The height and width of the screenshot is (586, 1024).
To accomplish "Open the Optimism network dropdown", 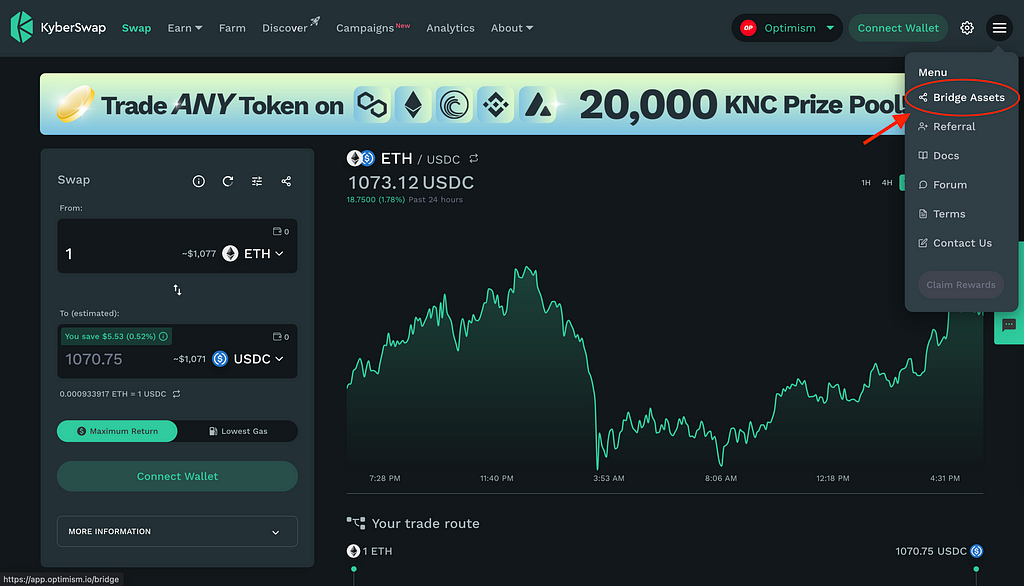I will tap(787, 28).
